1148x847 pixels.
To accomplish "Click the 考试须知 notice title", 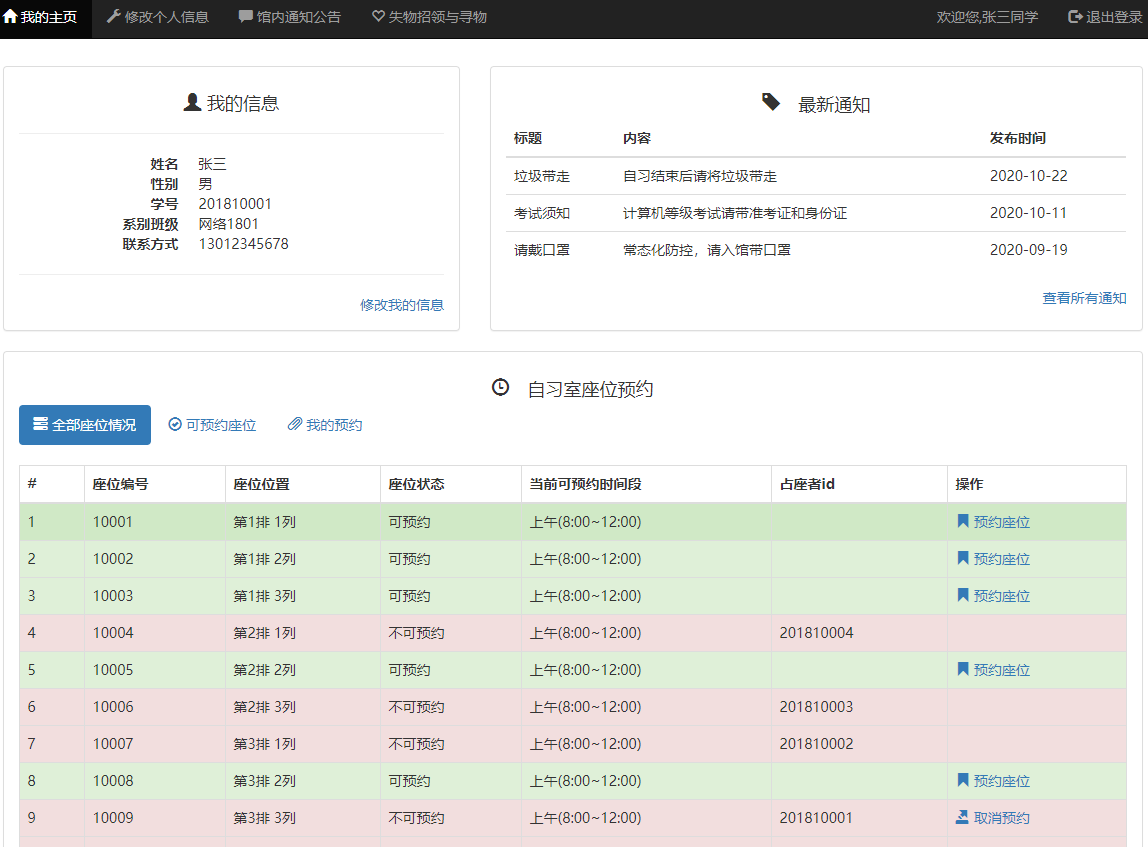I will [542, 213].
